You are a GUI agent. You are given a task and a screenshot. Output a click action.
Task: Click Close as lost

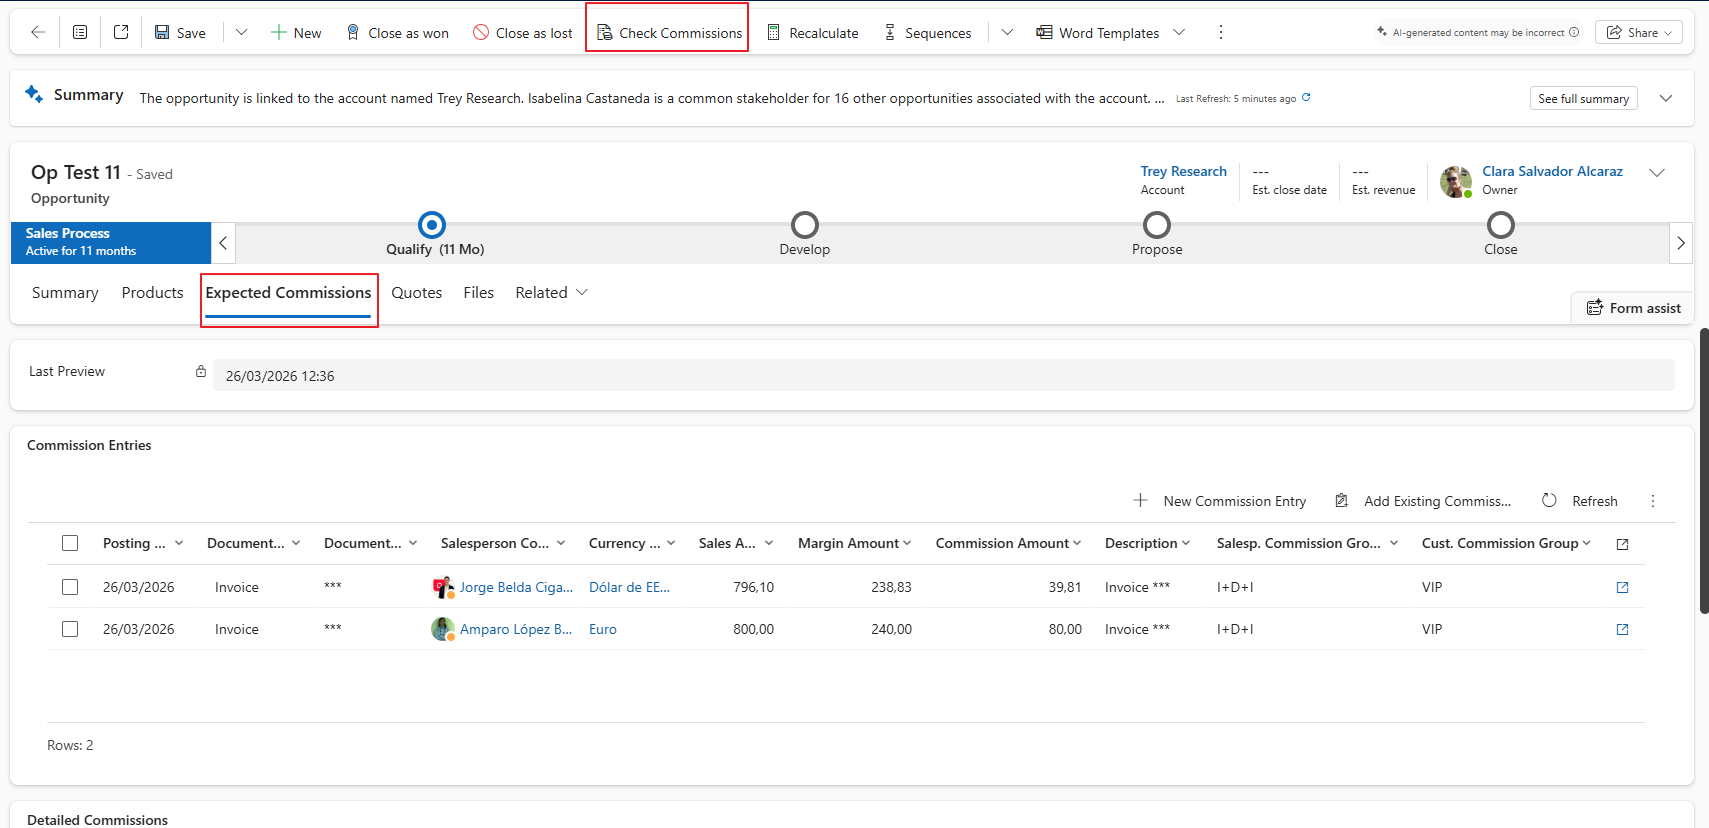click(523, 33)
